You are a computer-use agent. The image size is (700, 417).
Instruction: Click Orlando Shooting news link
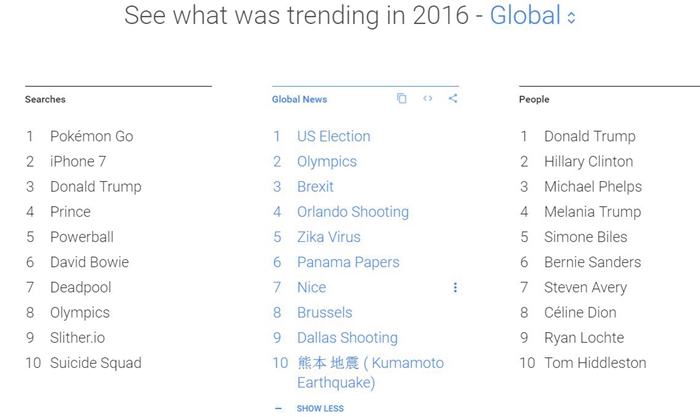point(352,212)
